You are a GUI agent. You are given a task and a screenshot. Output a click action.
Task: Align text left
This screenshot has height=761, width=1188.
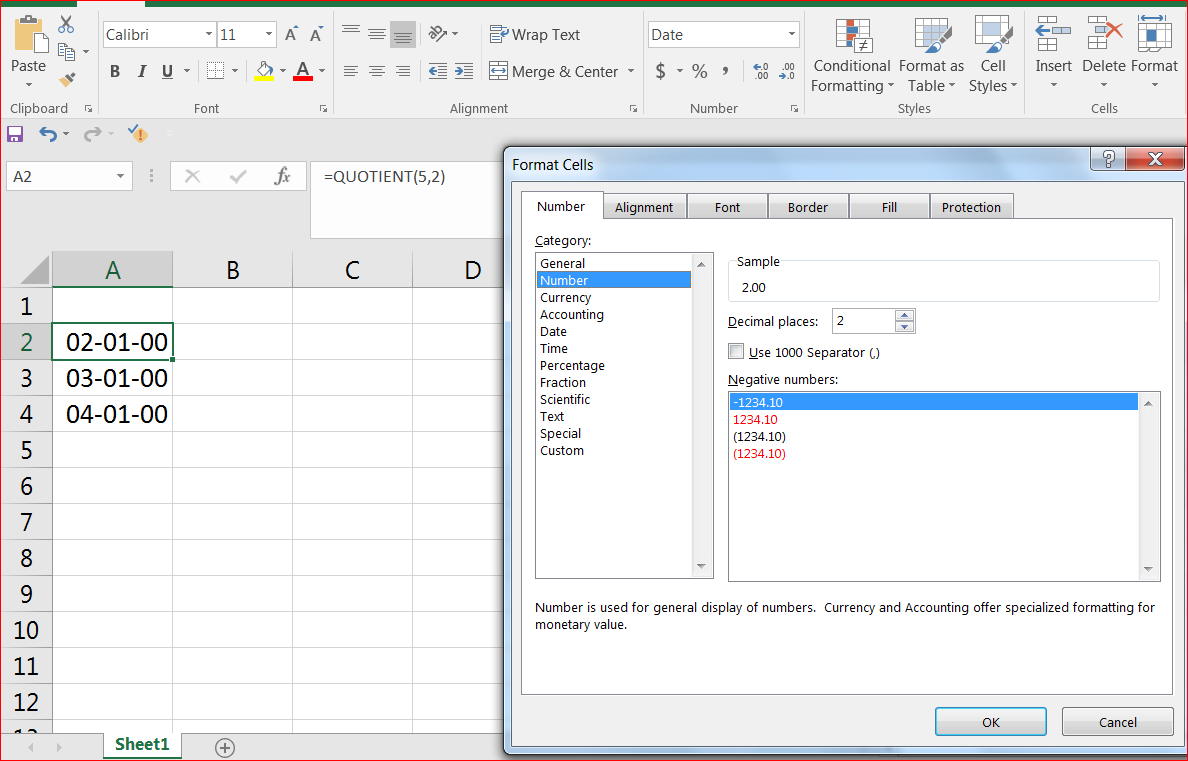(x=351, y=71)
